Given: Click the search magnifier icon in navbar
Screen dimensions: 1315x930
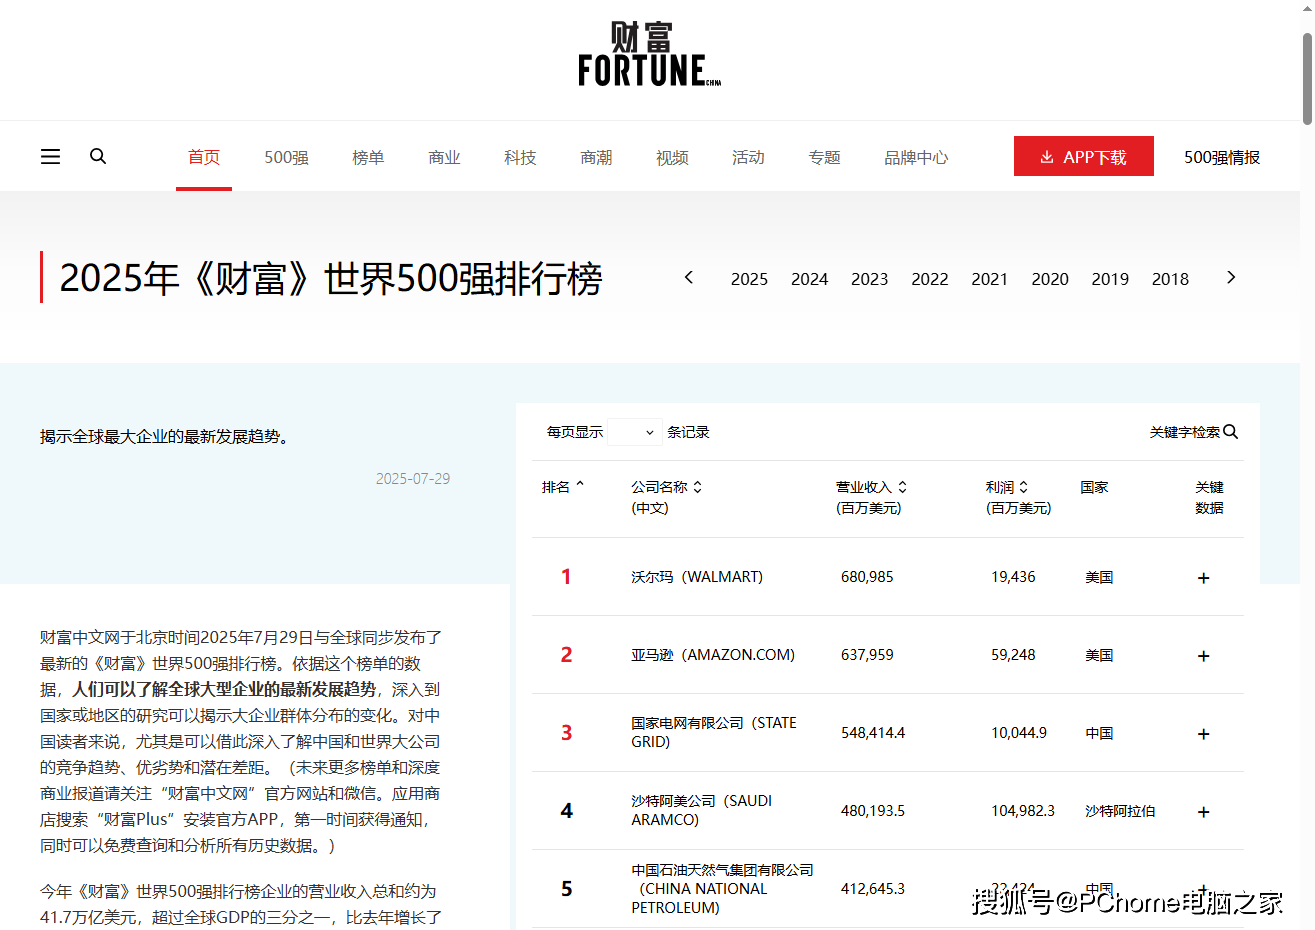Looking at the screenshot, I should 98,156.
